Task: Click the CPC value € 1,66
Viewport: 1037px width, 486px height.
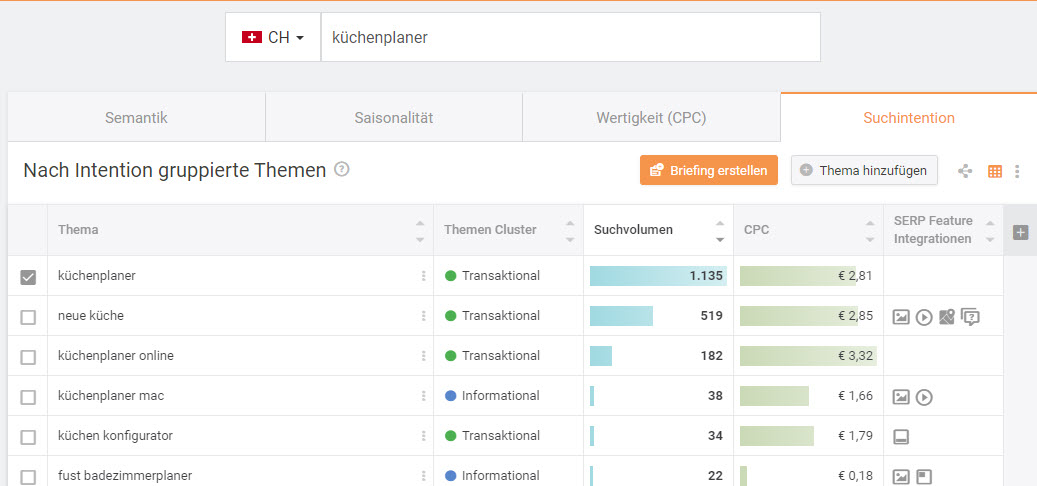Action: click(855, 396)
